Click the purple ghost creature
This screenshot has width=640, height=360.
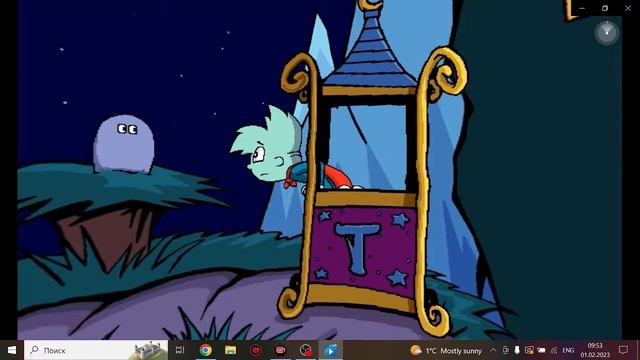click(x=124, y=144)
